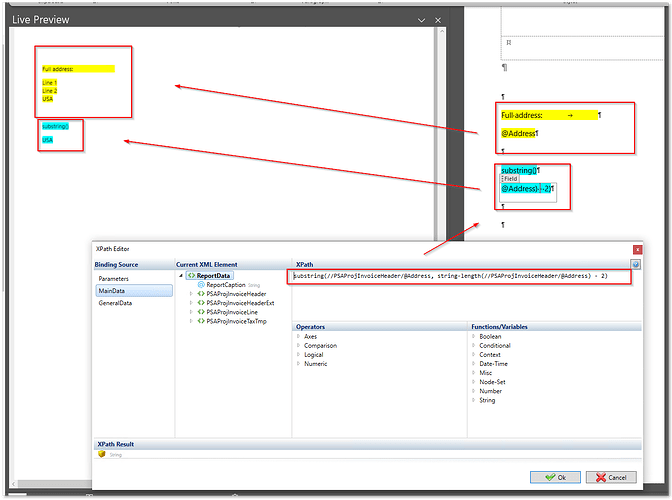
Task: Expand Axes operators group
Action: pos(298,336)
